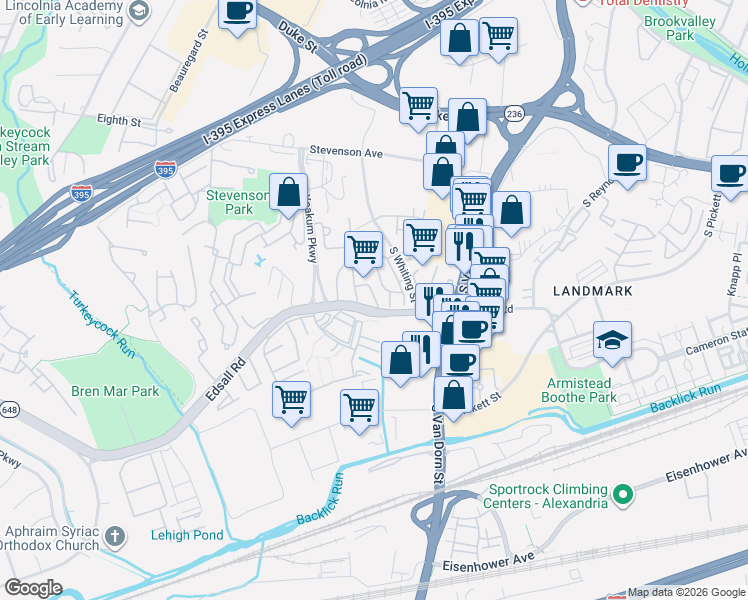Click the shopping bag marker at Stevenson Ave end

442,173
